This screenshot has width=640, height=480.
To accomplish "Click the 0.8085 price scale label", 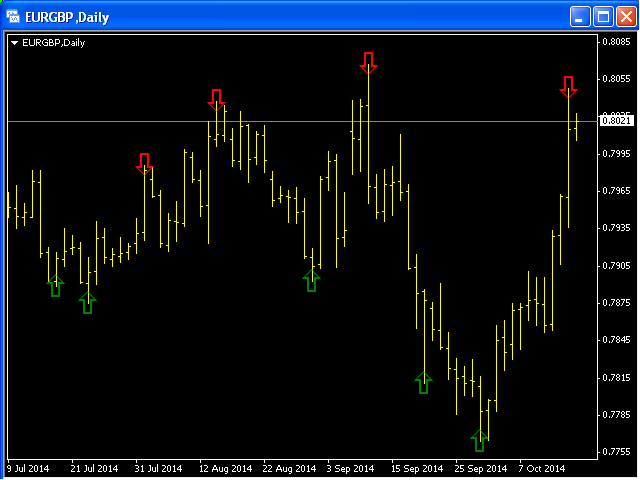I will (616, 42).
